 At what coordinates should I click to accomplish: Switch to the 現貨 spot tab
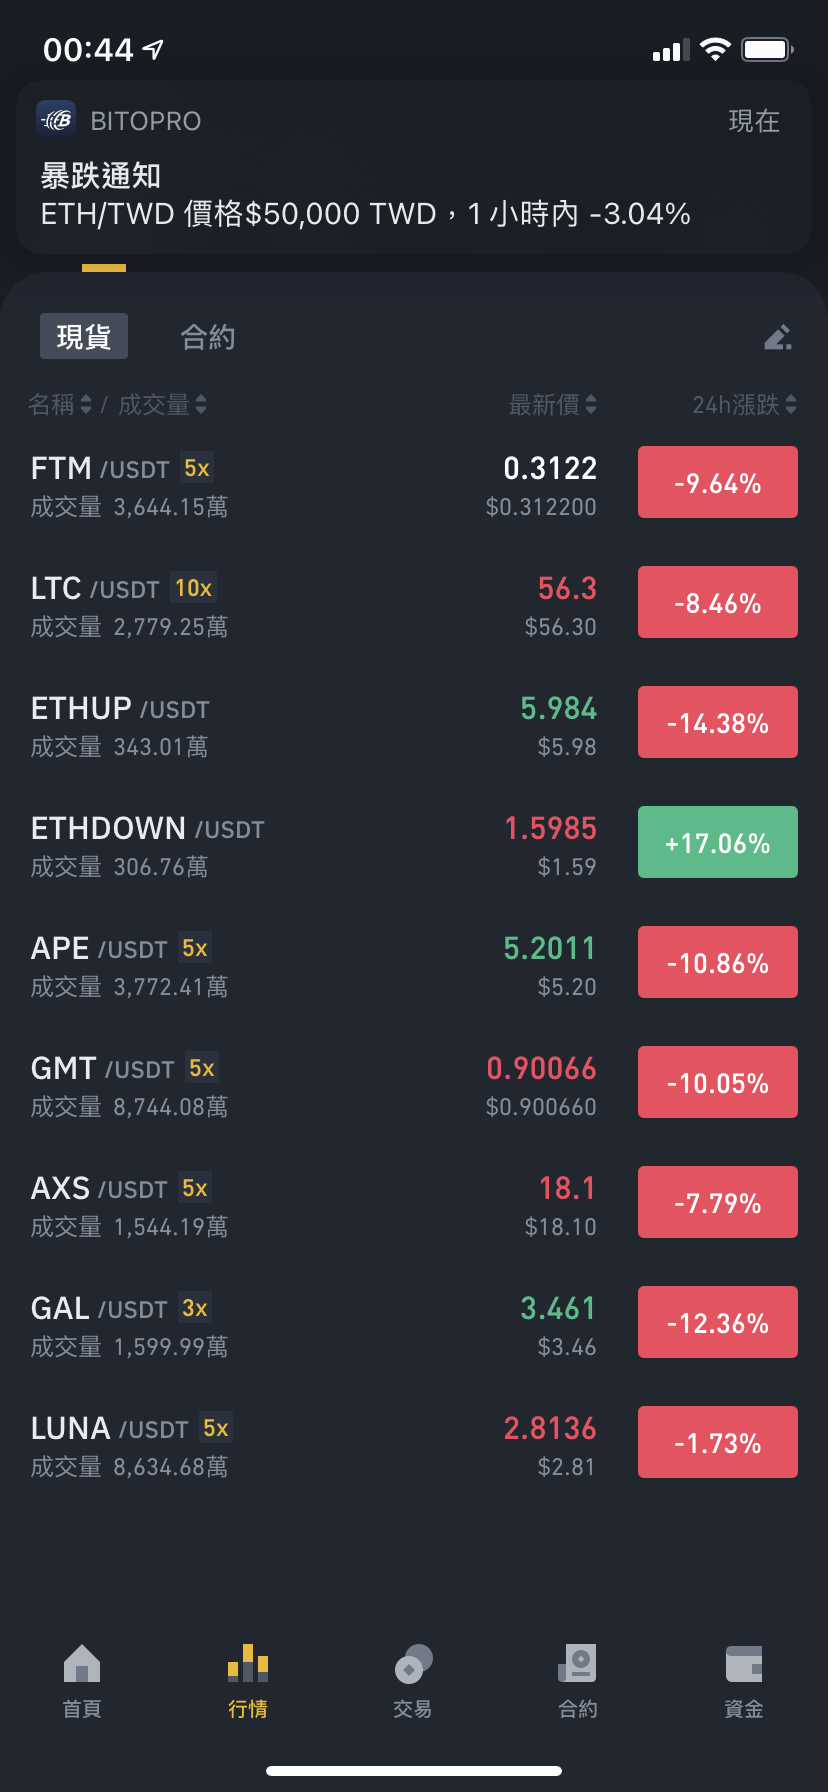[84, 337]
